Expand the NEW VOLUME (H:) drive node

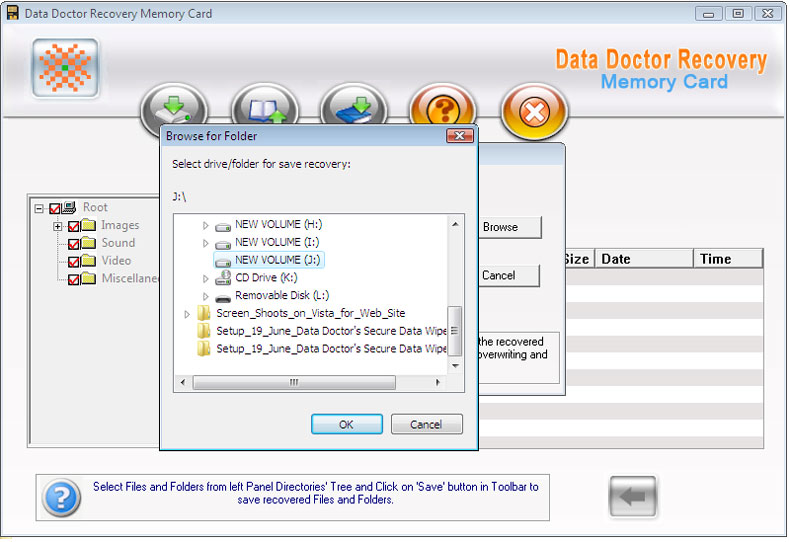click(205, 226)
